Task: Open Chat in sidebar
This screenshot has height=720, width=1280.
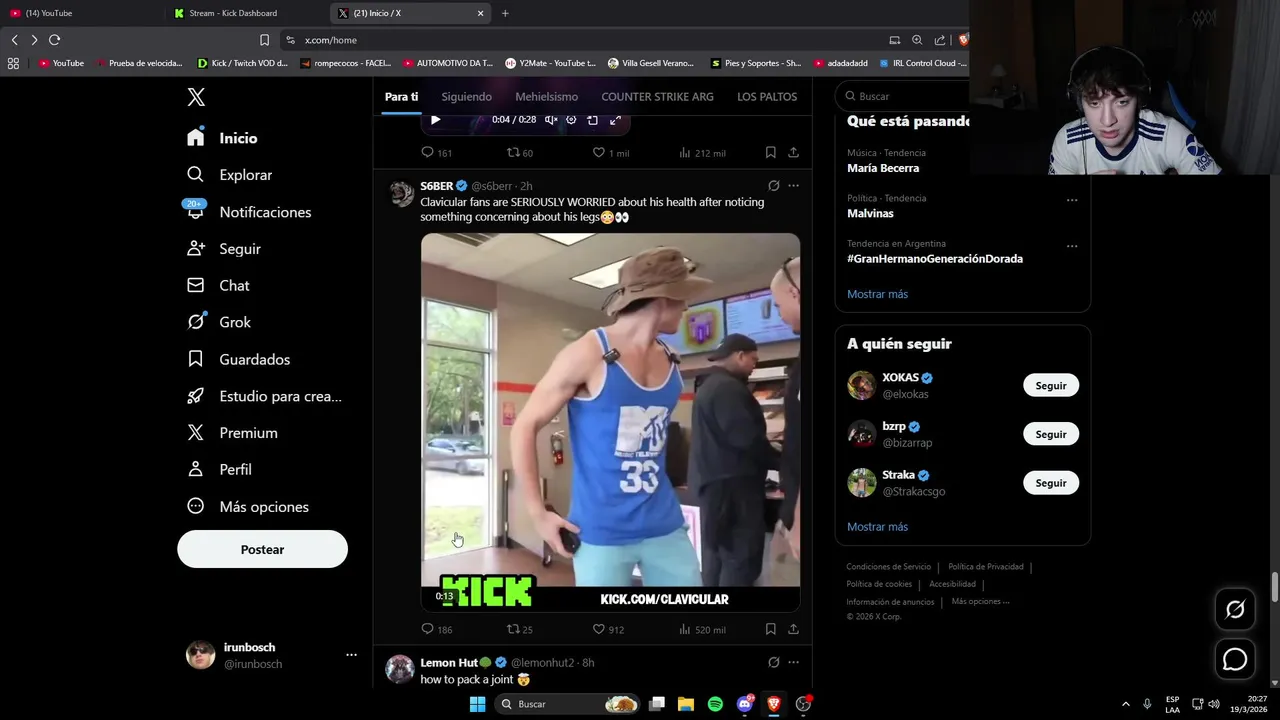Action: tap(218, 286)
